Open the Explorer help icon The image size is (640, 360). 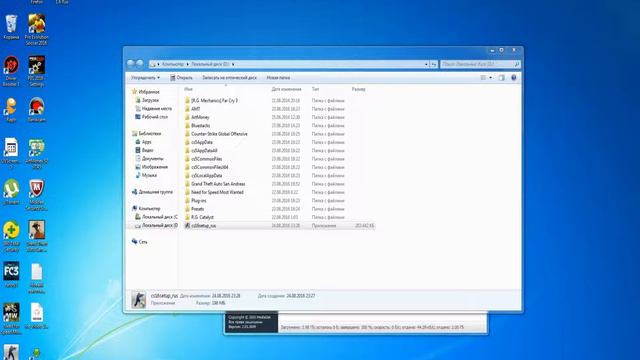coord(513,78)
